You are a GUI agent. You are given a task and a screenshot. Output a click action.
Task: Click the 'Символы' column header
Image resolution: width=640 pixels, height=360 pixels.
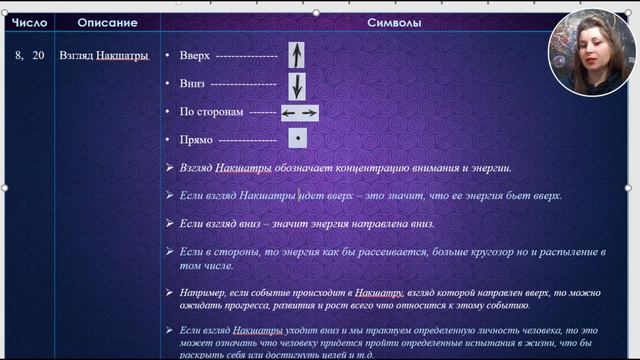click(x=394, y=22)
